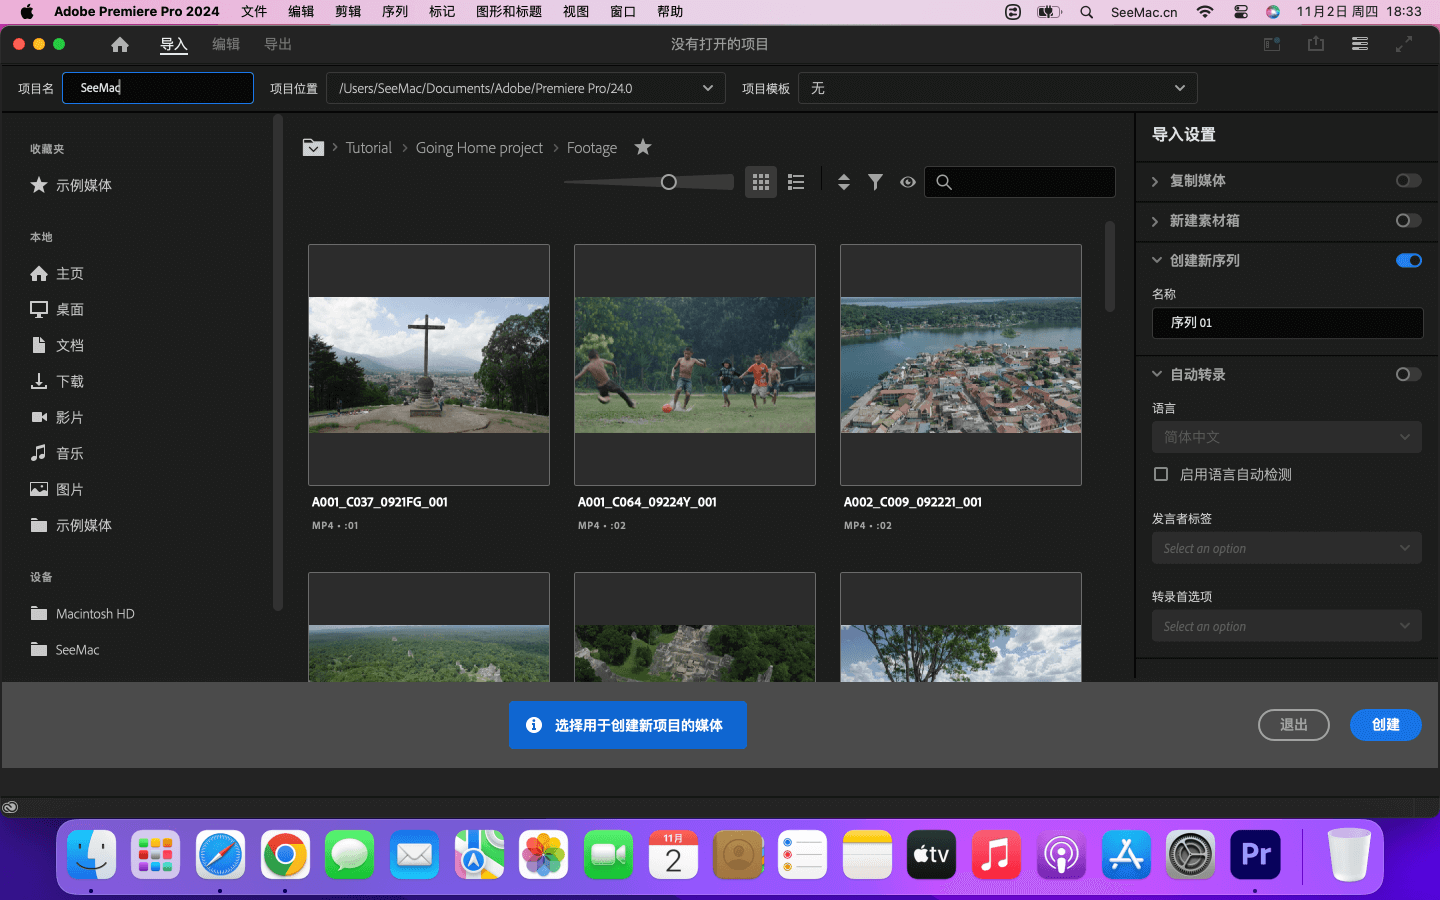This screenshot has height=900, width=1440.
Task: Click the 退出 button
Action: (1293, 725)
